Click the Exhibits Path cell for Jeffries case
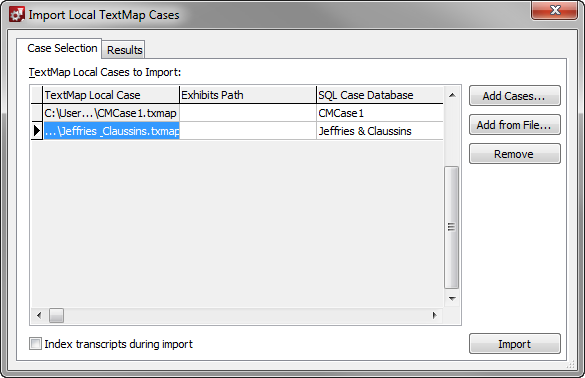This screenshot has width=585, height=378. (x=248, y=131)
